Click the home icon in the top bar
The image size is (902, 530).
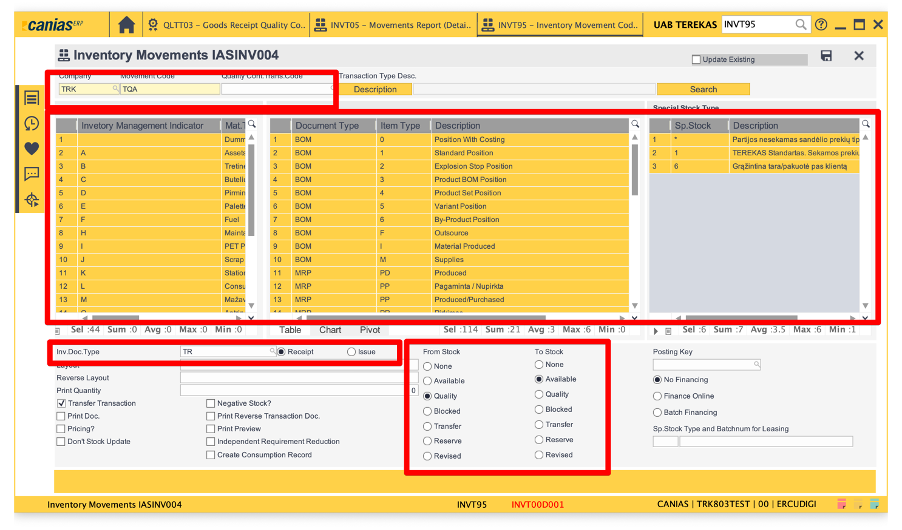[126, 24]
